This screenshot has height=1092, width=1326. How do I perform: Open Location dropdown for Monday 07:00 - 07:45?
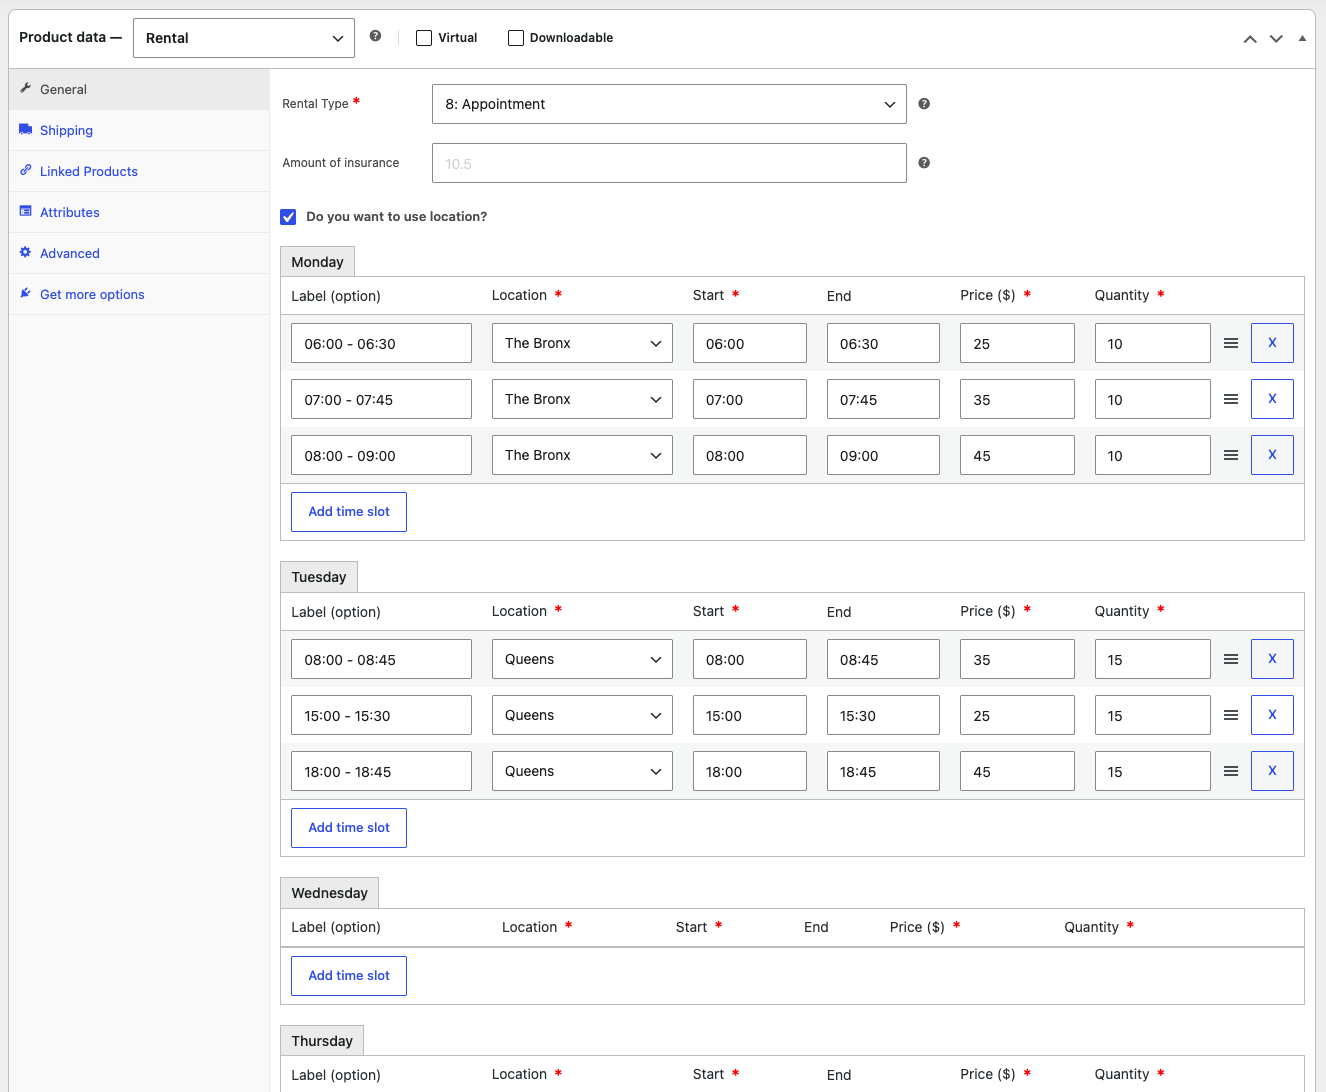tap(582, 399)
